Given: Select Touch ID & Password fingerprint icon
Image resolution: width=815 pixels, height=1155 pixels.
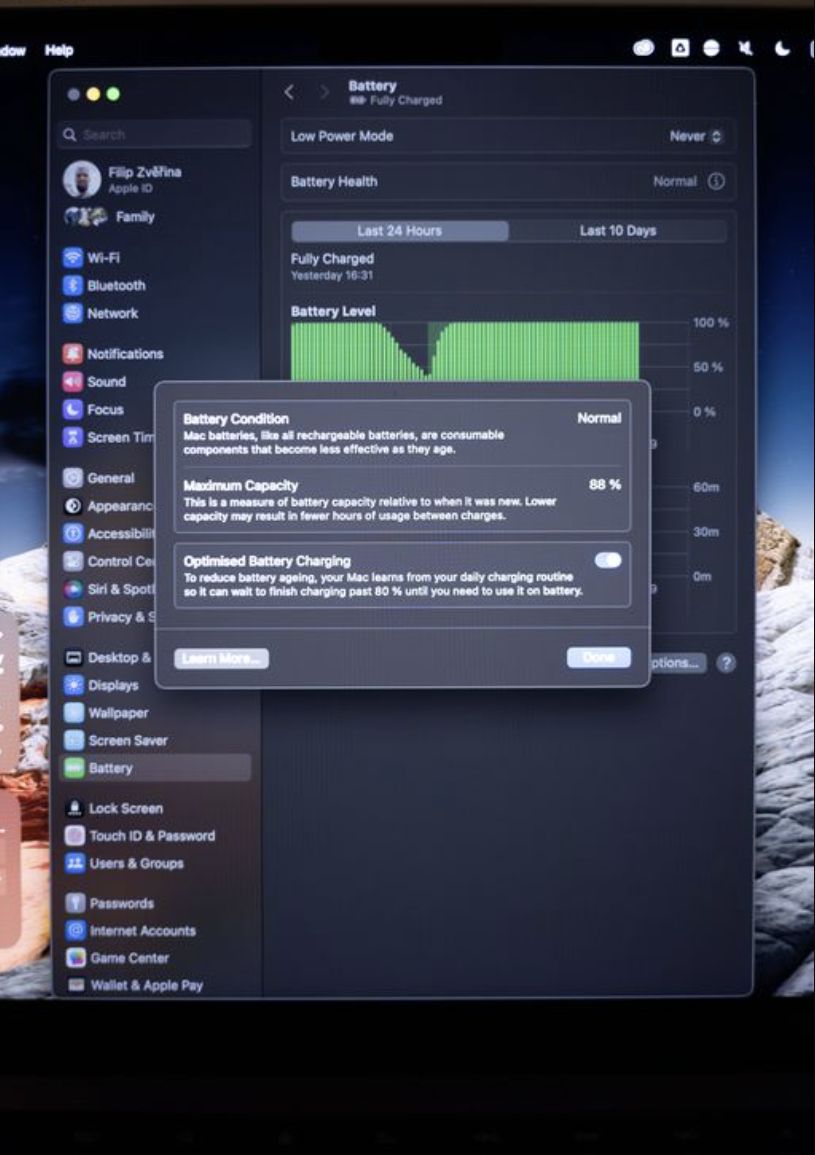Looking at the screenshot, I should pos(74,835).
